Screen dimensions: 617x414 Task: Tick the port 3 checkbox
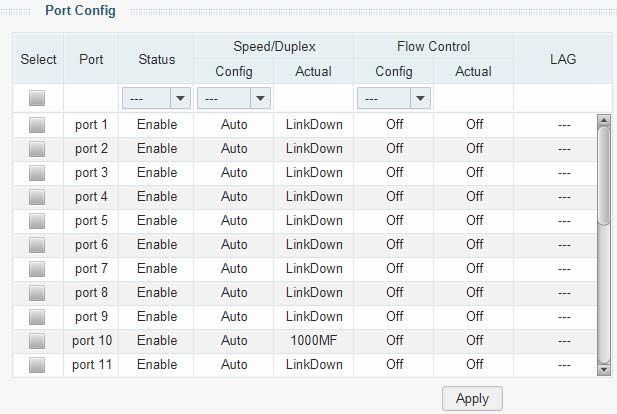(37, 173)
